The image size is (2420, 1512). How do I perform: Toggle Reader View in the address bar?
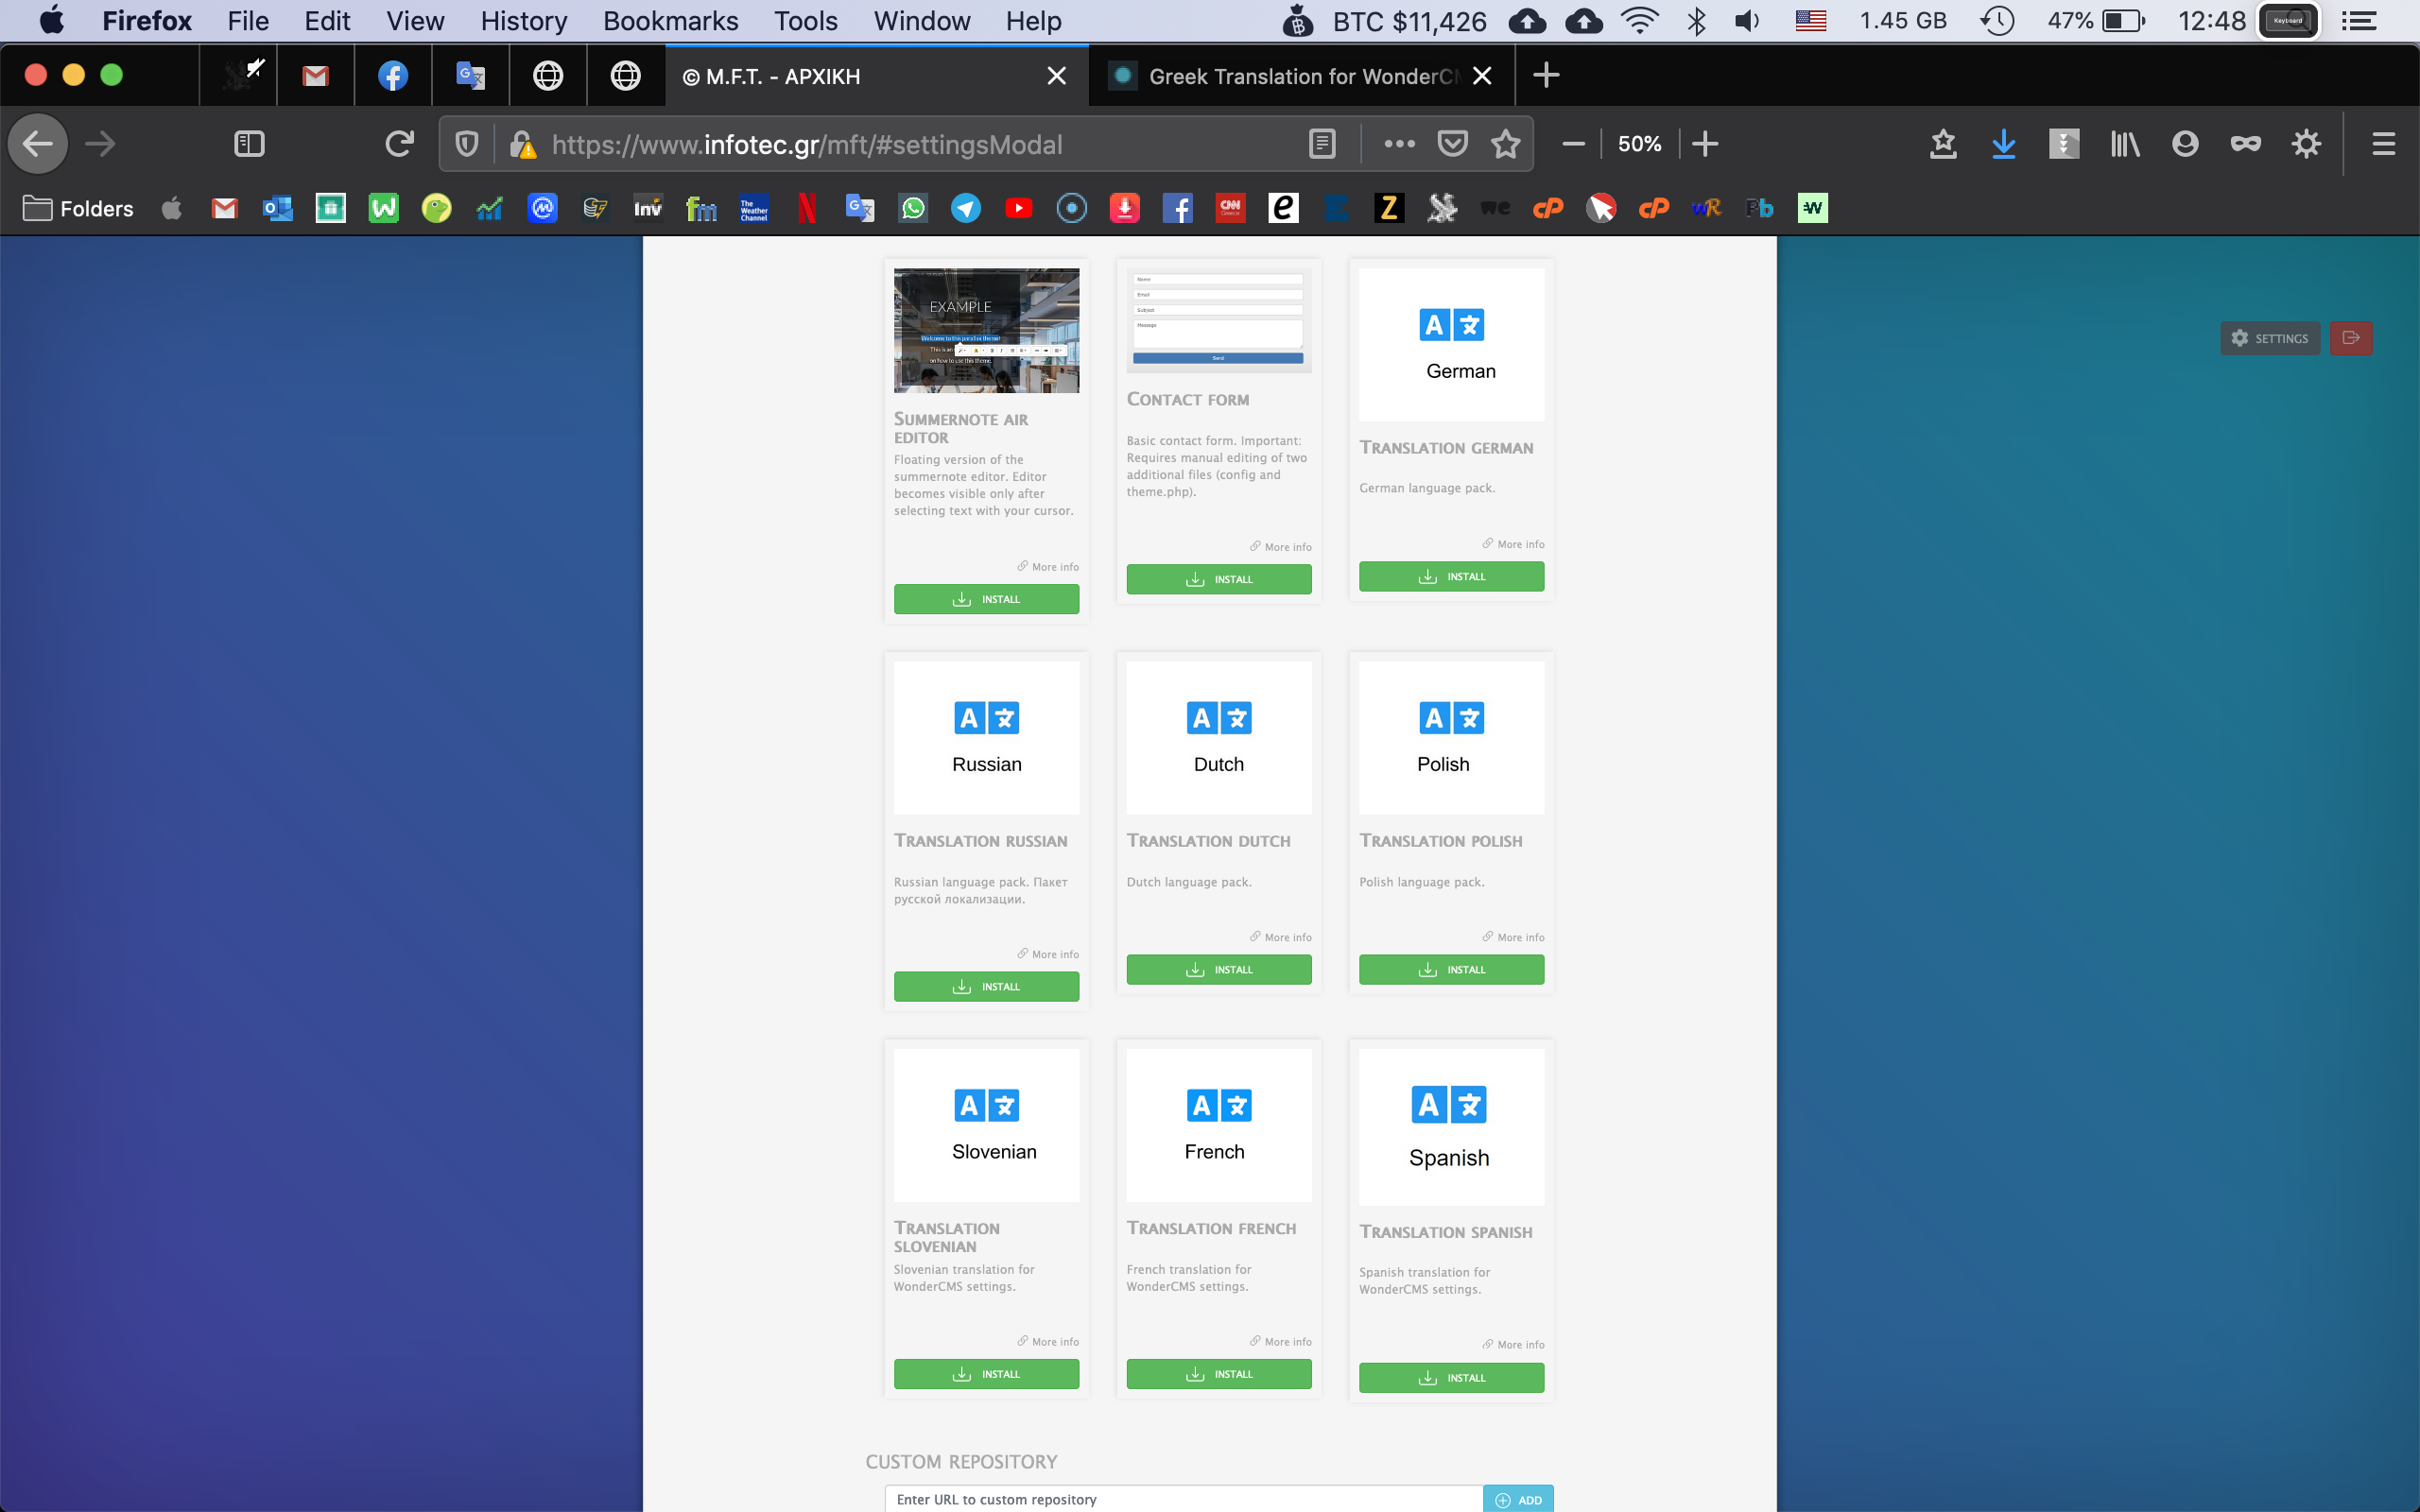[x=1320, y=144]
